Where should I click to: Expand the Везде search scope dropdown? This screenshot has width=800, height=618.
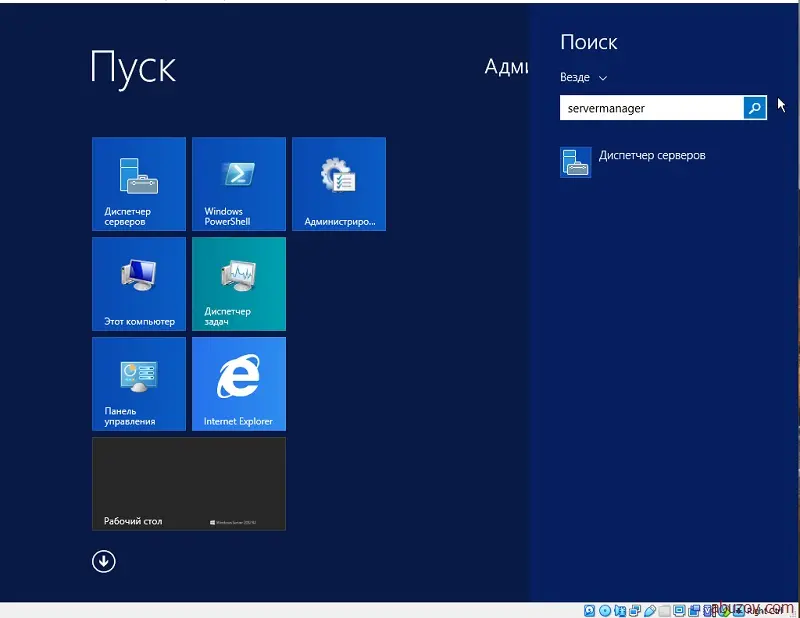point(584,77)
